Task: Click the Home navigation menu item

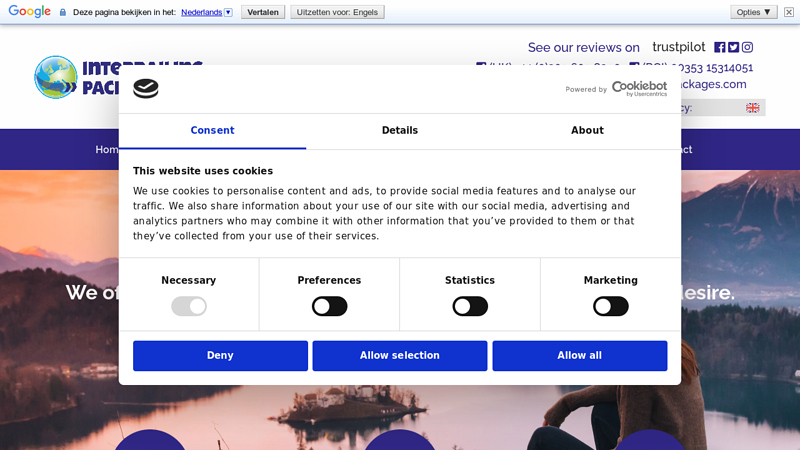Action: 107,149
